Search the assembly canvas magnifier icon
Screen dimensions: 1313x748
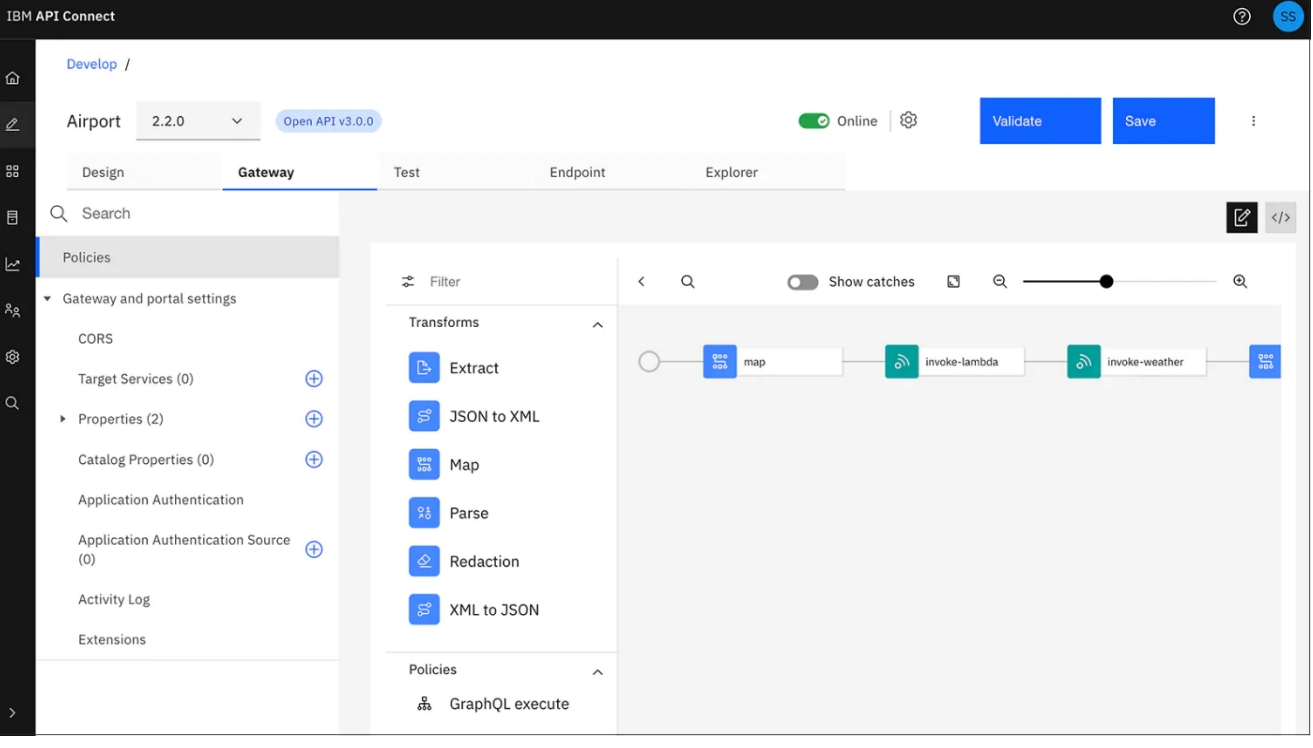click(688, 282)
